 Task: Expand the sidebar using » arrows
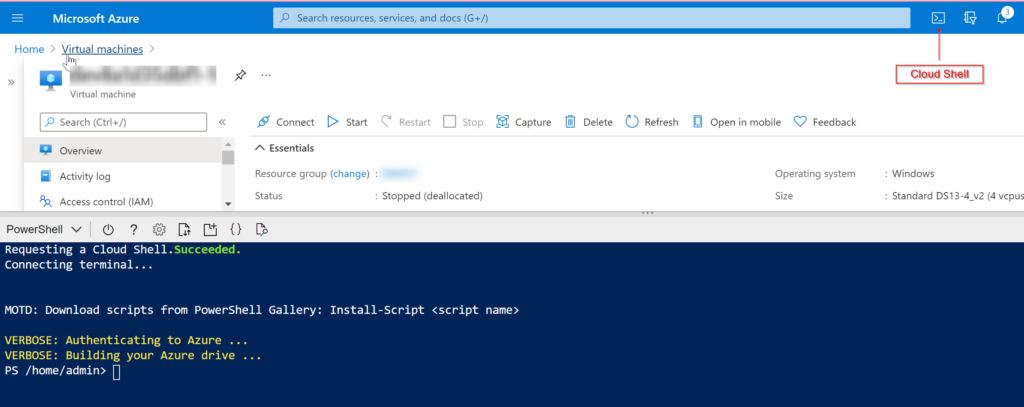pyautogui.click(x=11, y=82)
